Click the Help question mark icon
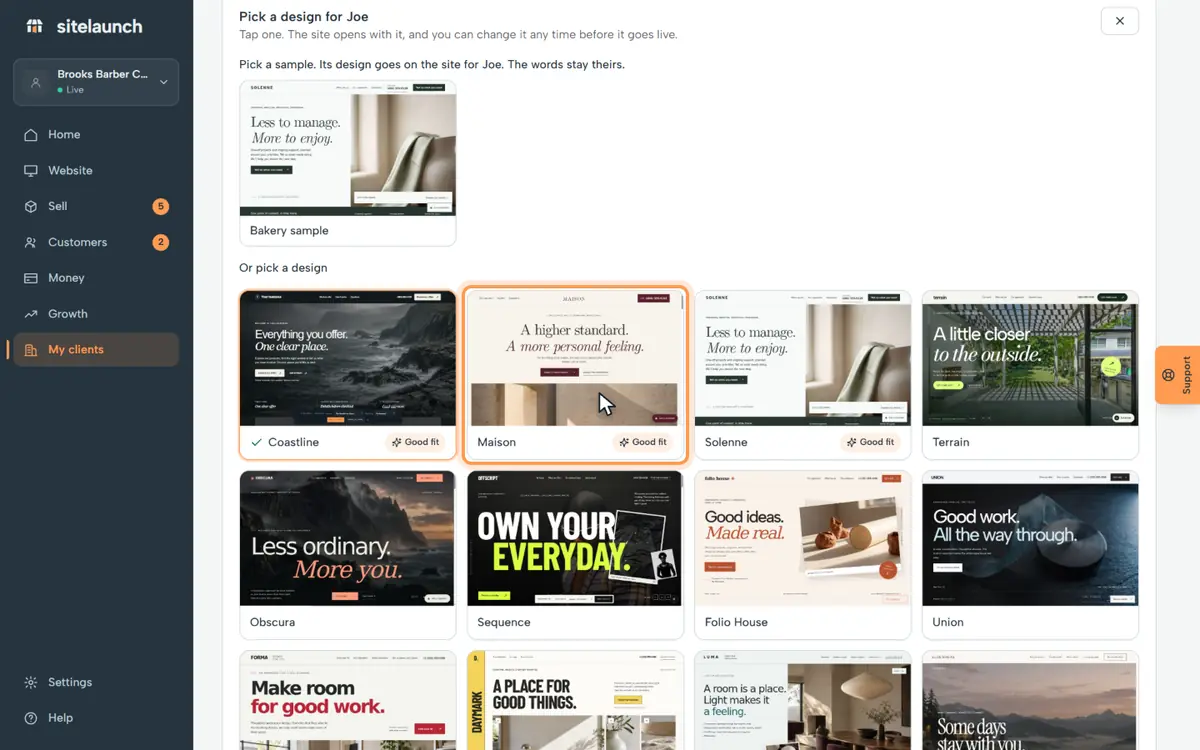This screenshot has height=750, width=1200. click(x=31, y=718)
